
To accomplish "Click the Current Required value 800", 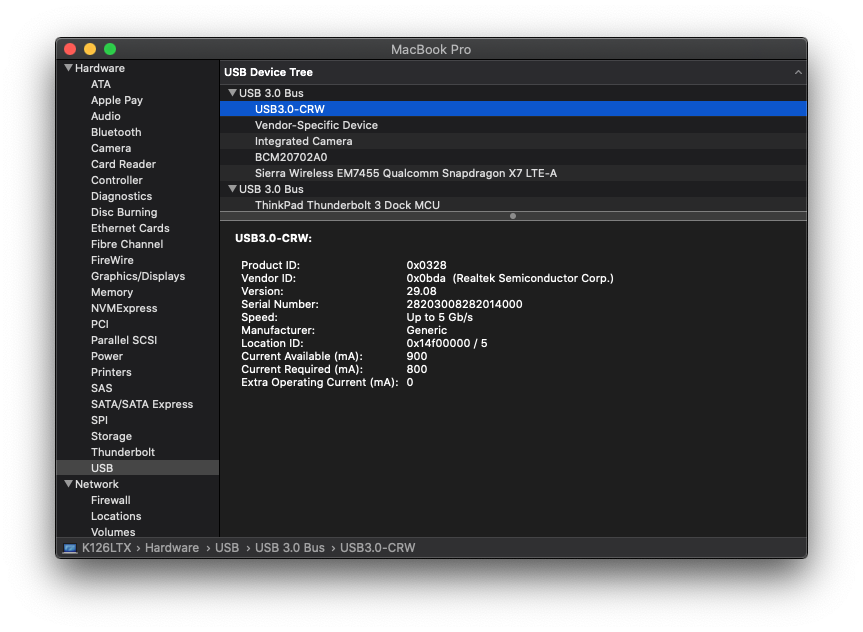I will tap(417, 369).
